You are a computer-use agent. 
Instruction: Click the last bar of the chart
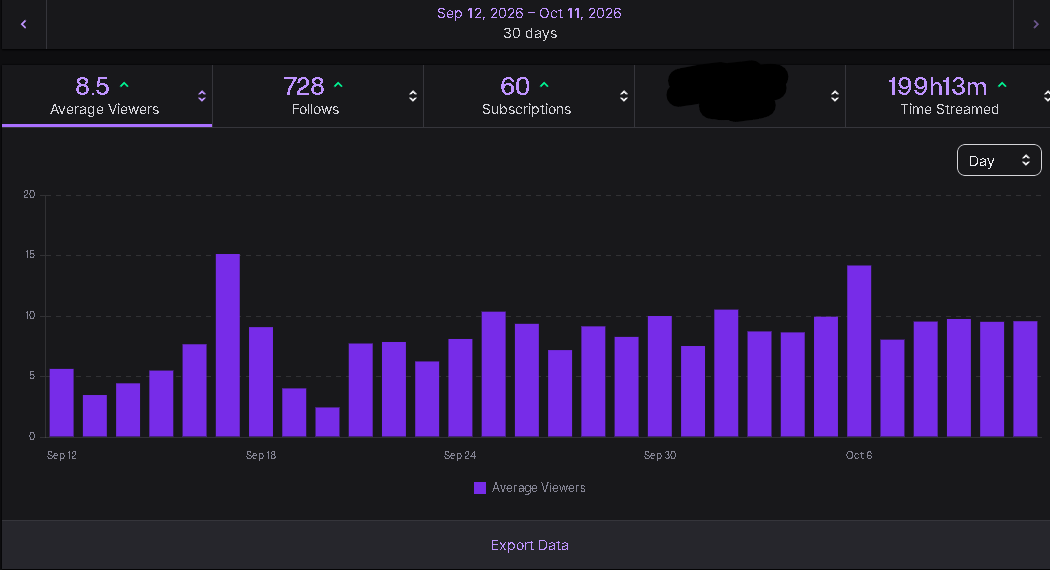(x=1025, y=379)
